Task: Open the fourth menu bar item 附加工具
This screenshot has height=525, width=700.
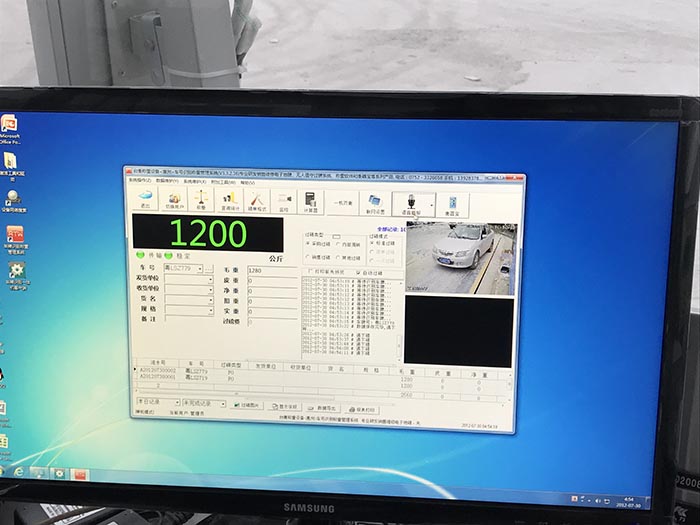Action: (223, 182)
